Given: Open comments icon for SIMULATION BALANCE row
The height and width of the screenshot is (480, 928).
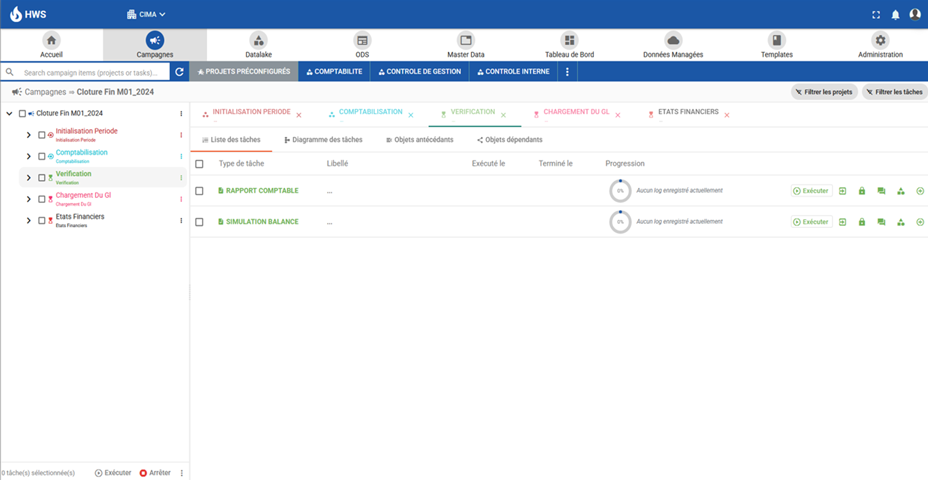Looking at the screenshot, I should (x=881, y=222).
